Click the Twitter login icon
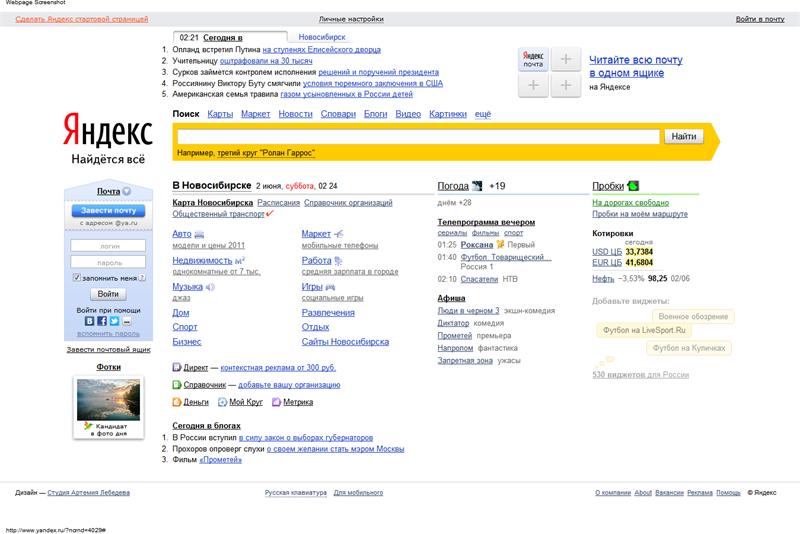800x534 pixels. tap(114, 321)
